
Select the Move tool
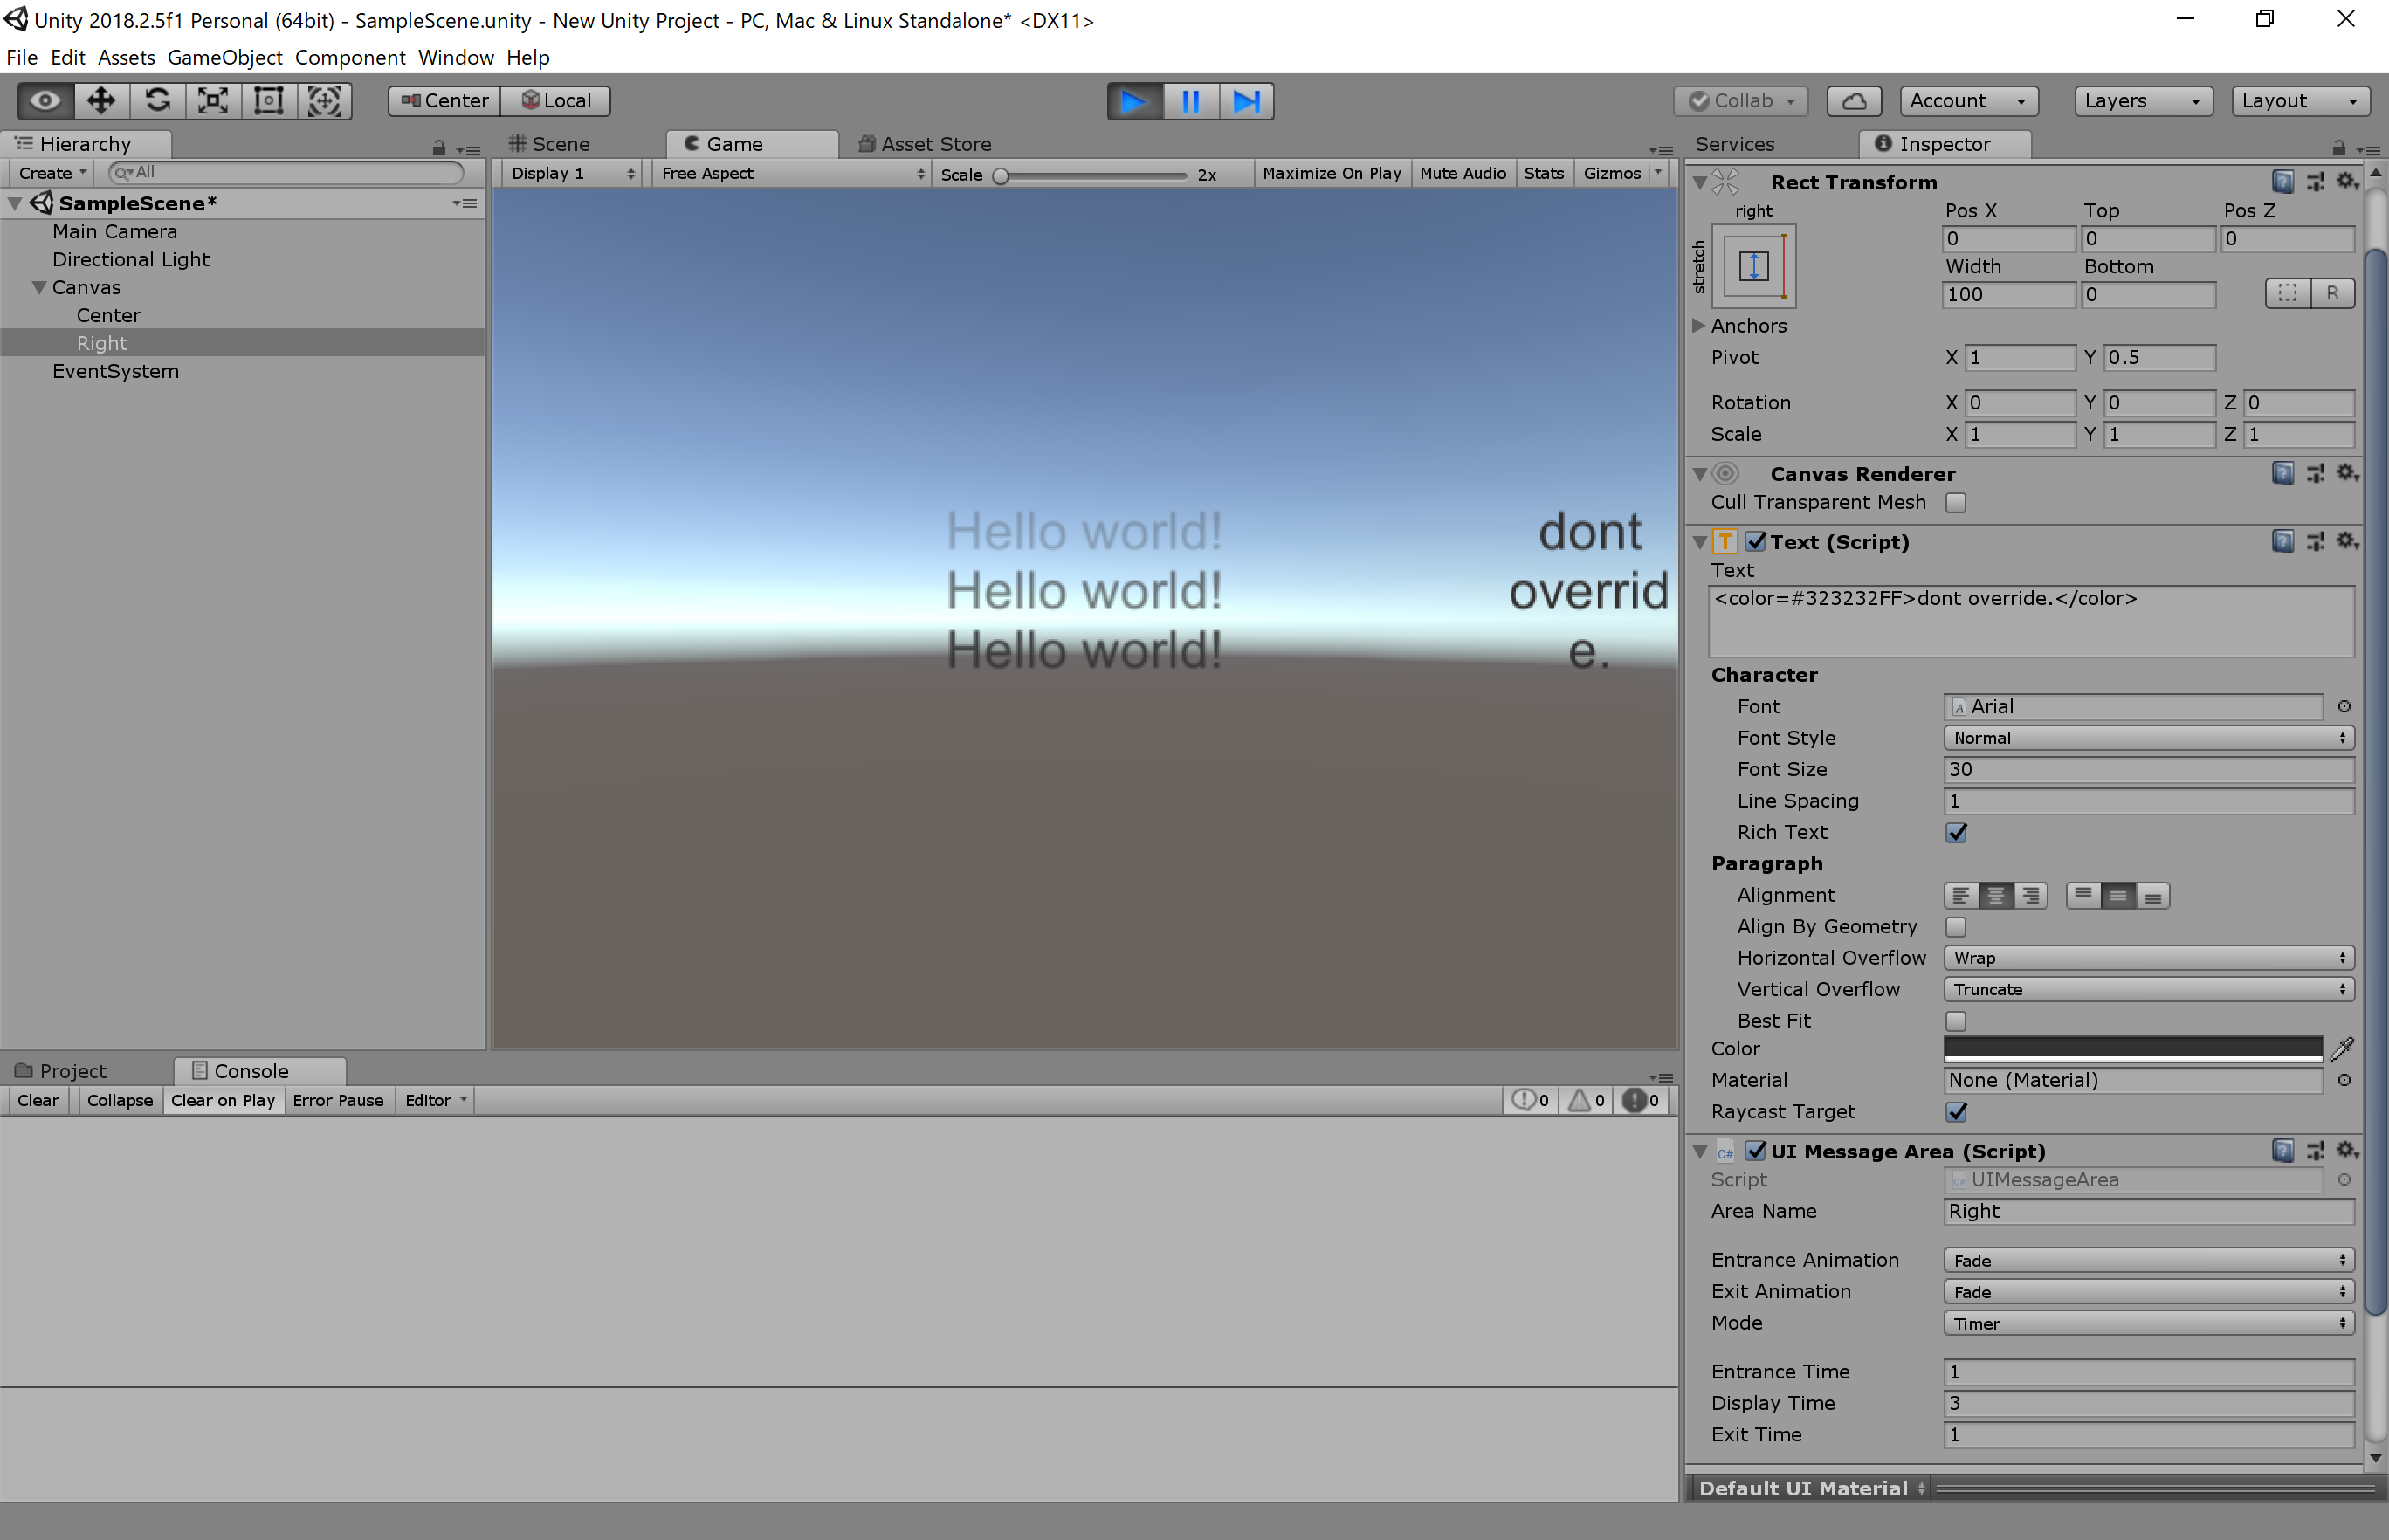[101, 100]
